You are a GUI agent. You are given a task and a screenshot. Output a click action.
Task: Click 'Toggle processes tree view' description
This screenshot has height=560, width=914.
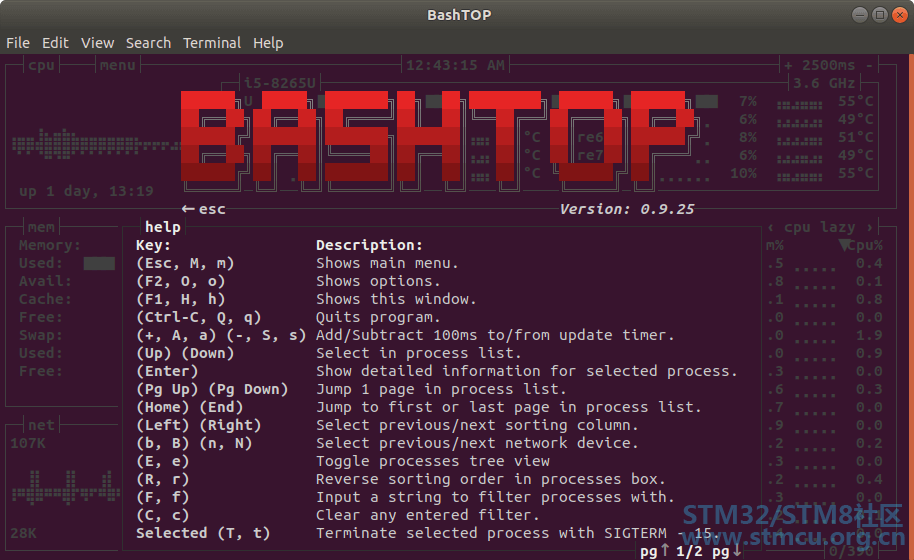point(433,462)
